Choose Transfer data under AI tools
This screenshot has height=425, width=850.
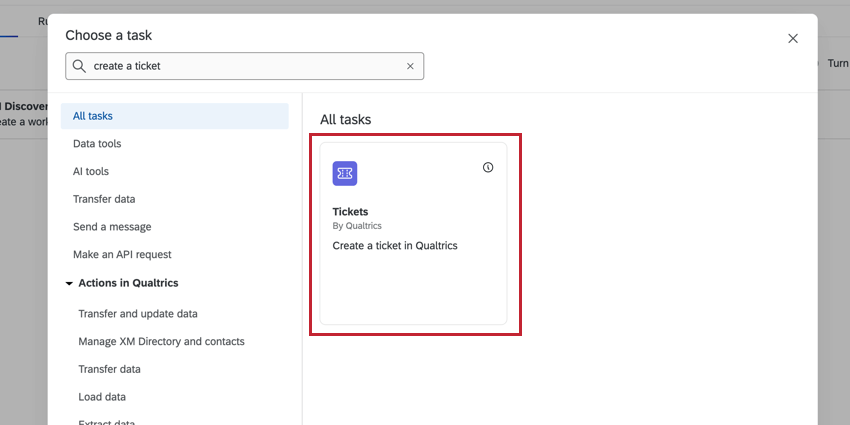pyautogui.click(x=104, y=199)
